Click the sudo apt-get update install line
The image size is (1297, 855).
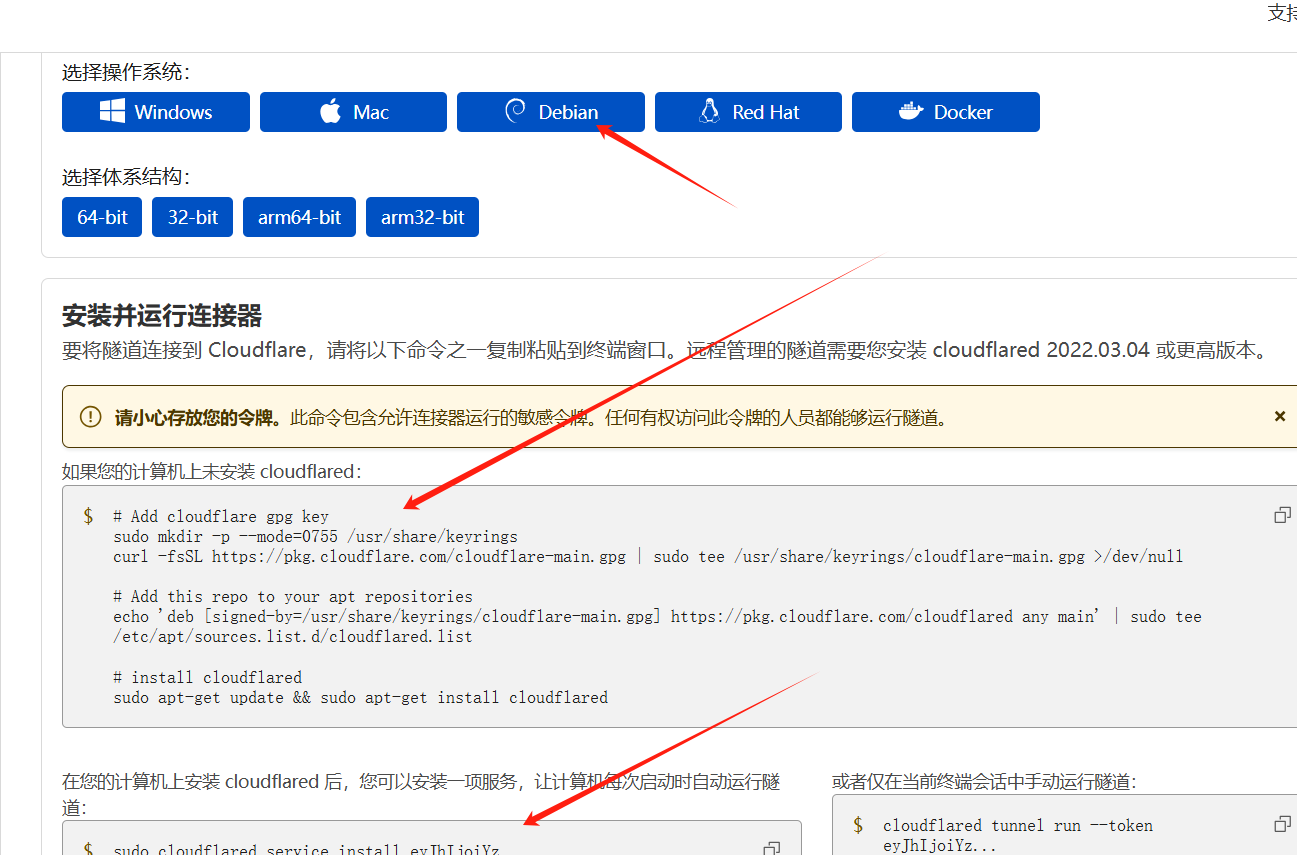pos(360,697)
